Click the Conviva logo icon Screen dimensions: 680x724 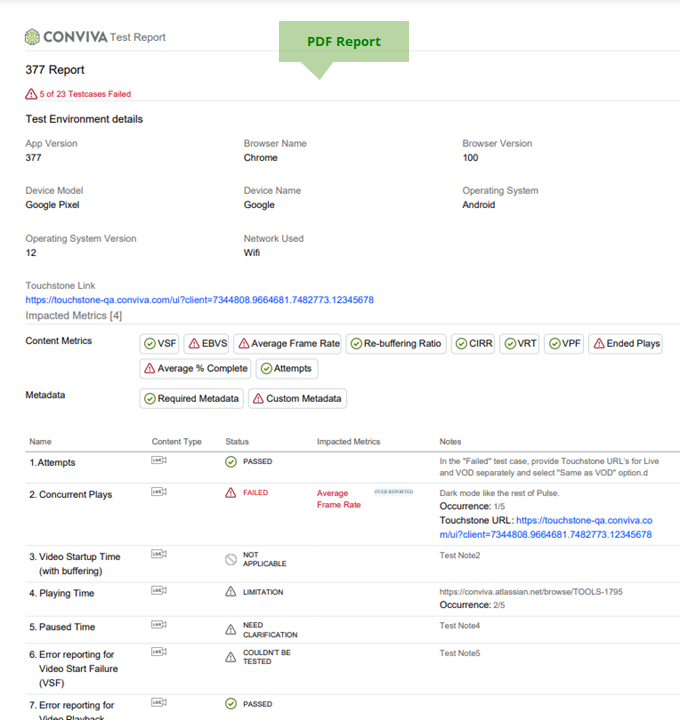click(33, 37)
